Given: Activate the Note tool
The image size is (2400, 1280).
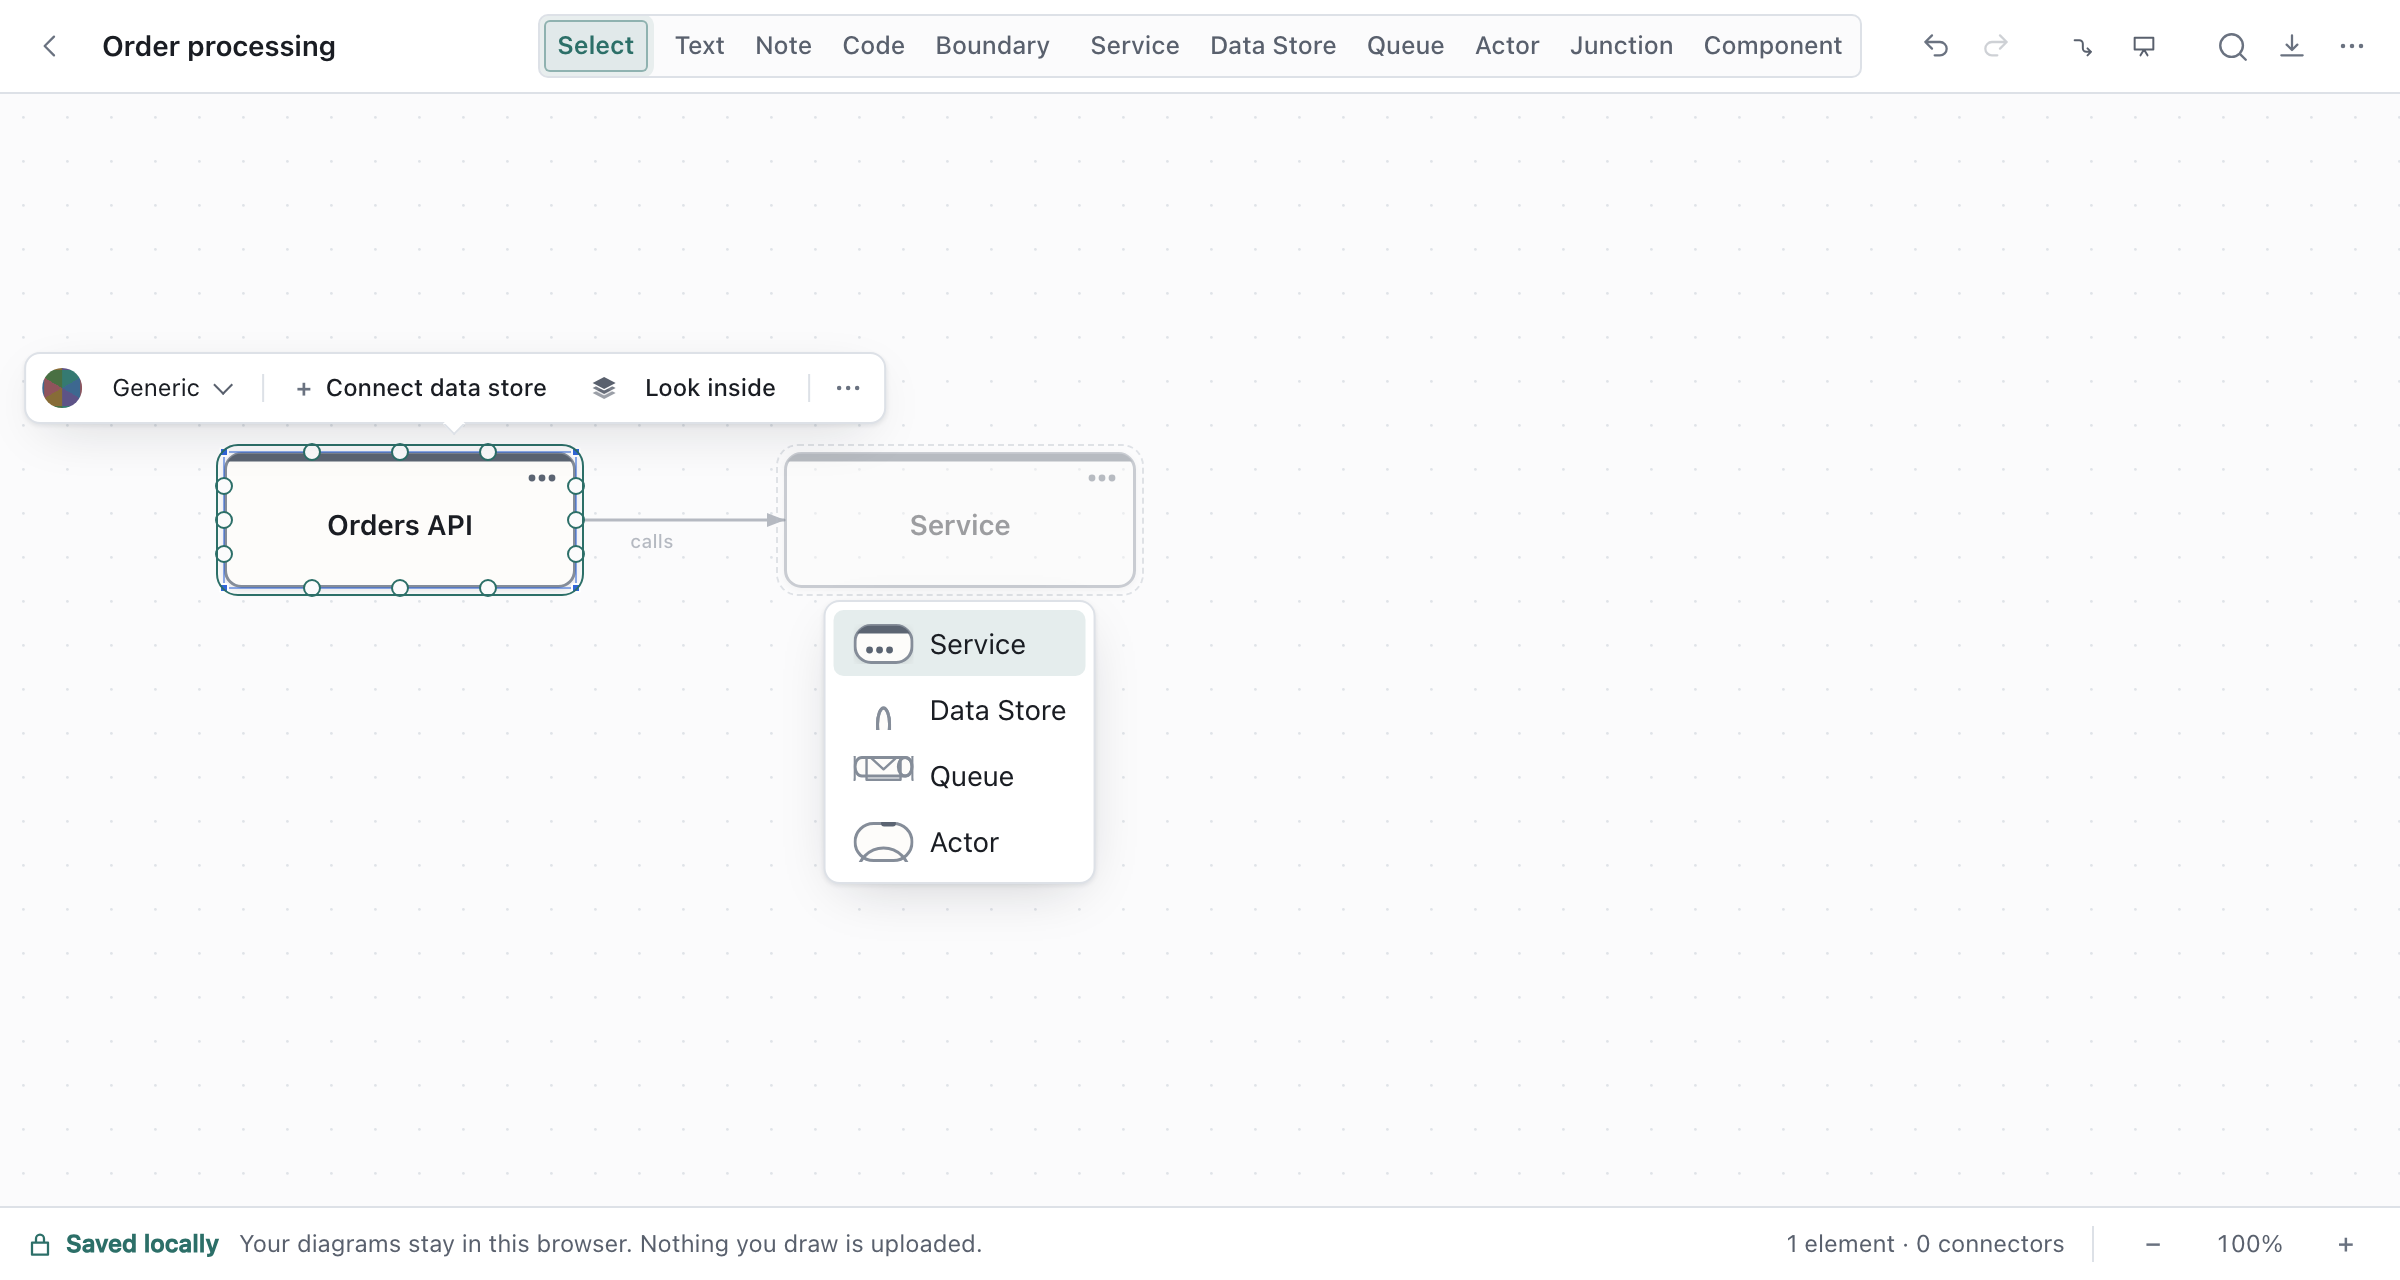Looking at the screenshot, I should pyautogui.click(x=783, y=46).
